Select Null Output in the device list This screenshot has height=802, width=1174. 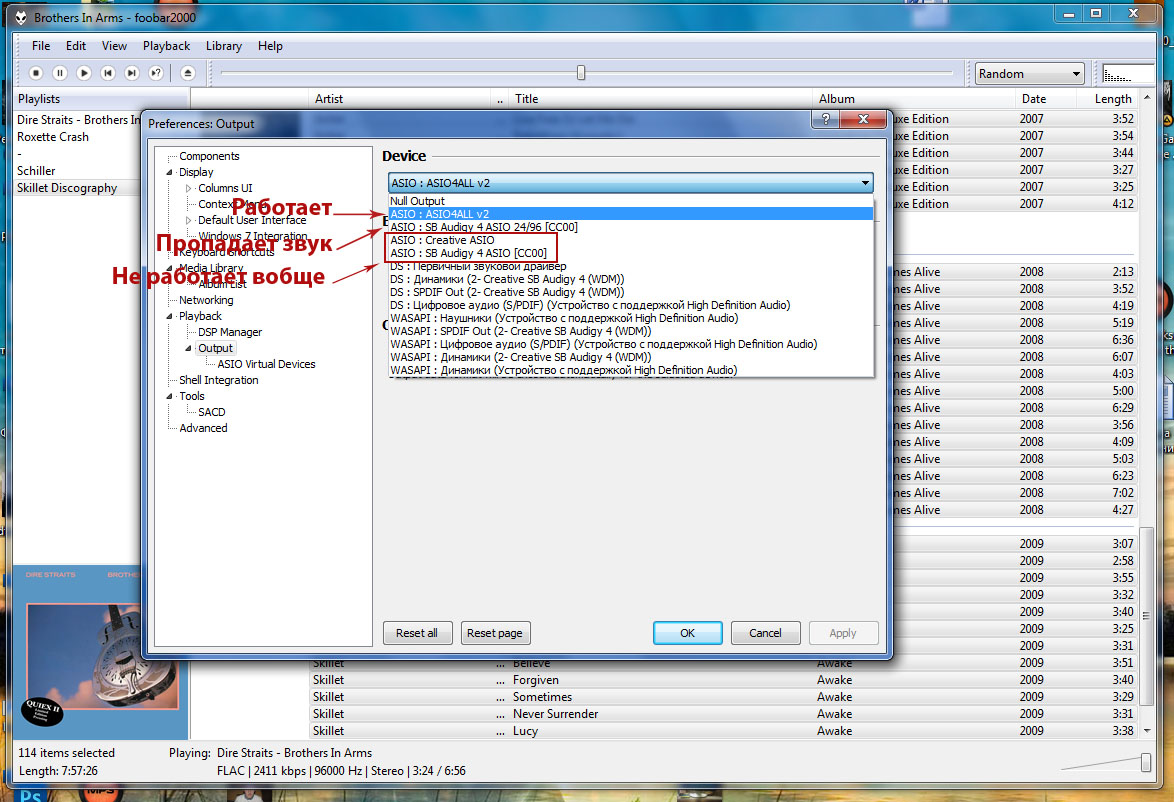[x=630, y=201]
